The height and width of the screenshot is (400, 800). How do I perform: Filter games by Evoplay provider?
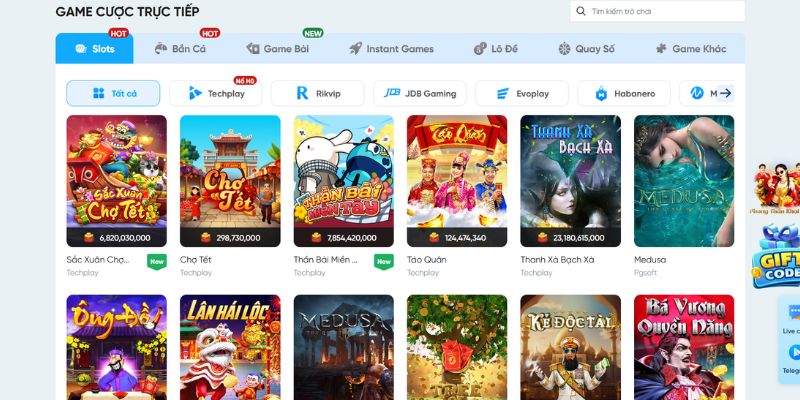click(x=522, y=93)
